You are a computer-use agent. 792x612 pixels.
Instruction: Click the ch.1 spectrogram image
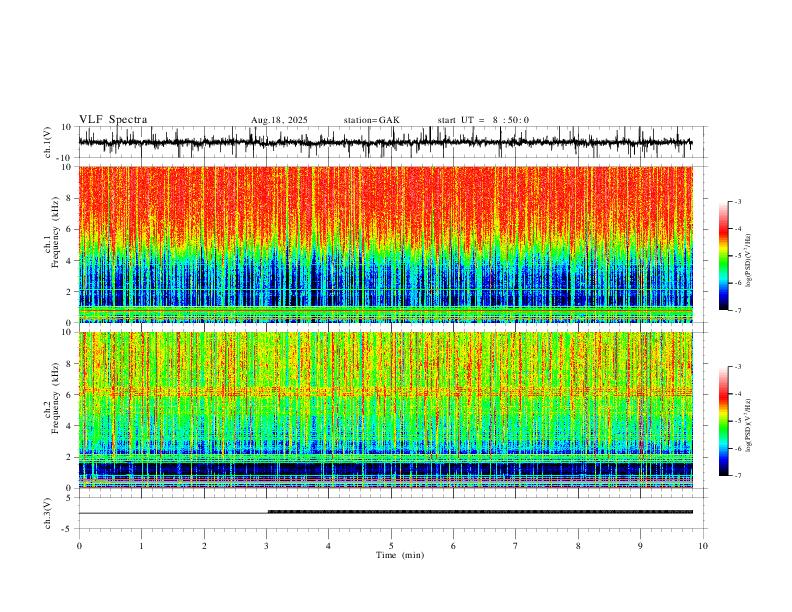pos(385,244)
